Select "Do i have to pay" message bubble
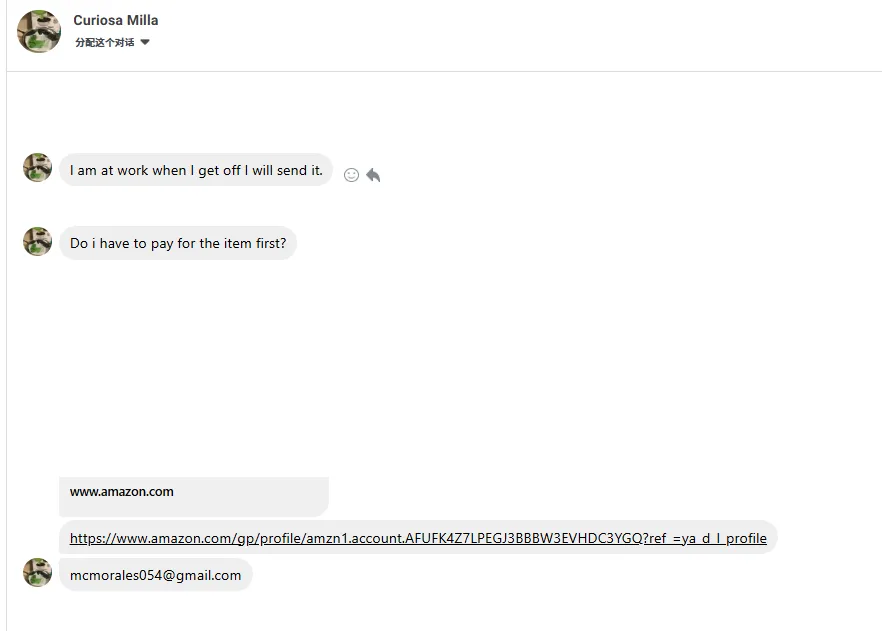The image size is (882, 631). (x=178, y=243)
